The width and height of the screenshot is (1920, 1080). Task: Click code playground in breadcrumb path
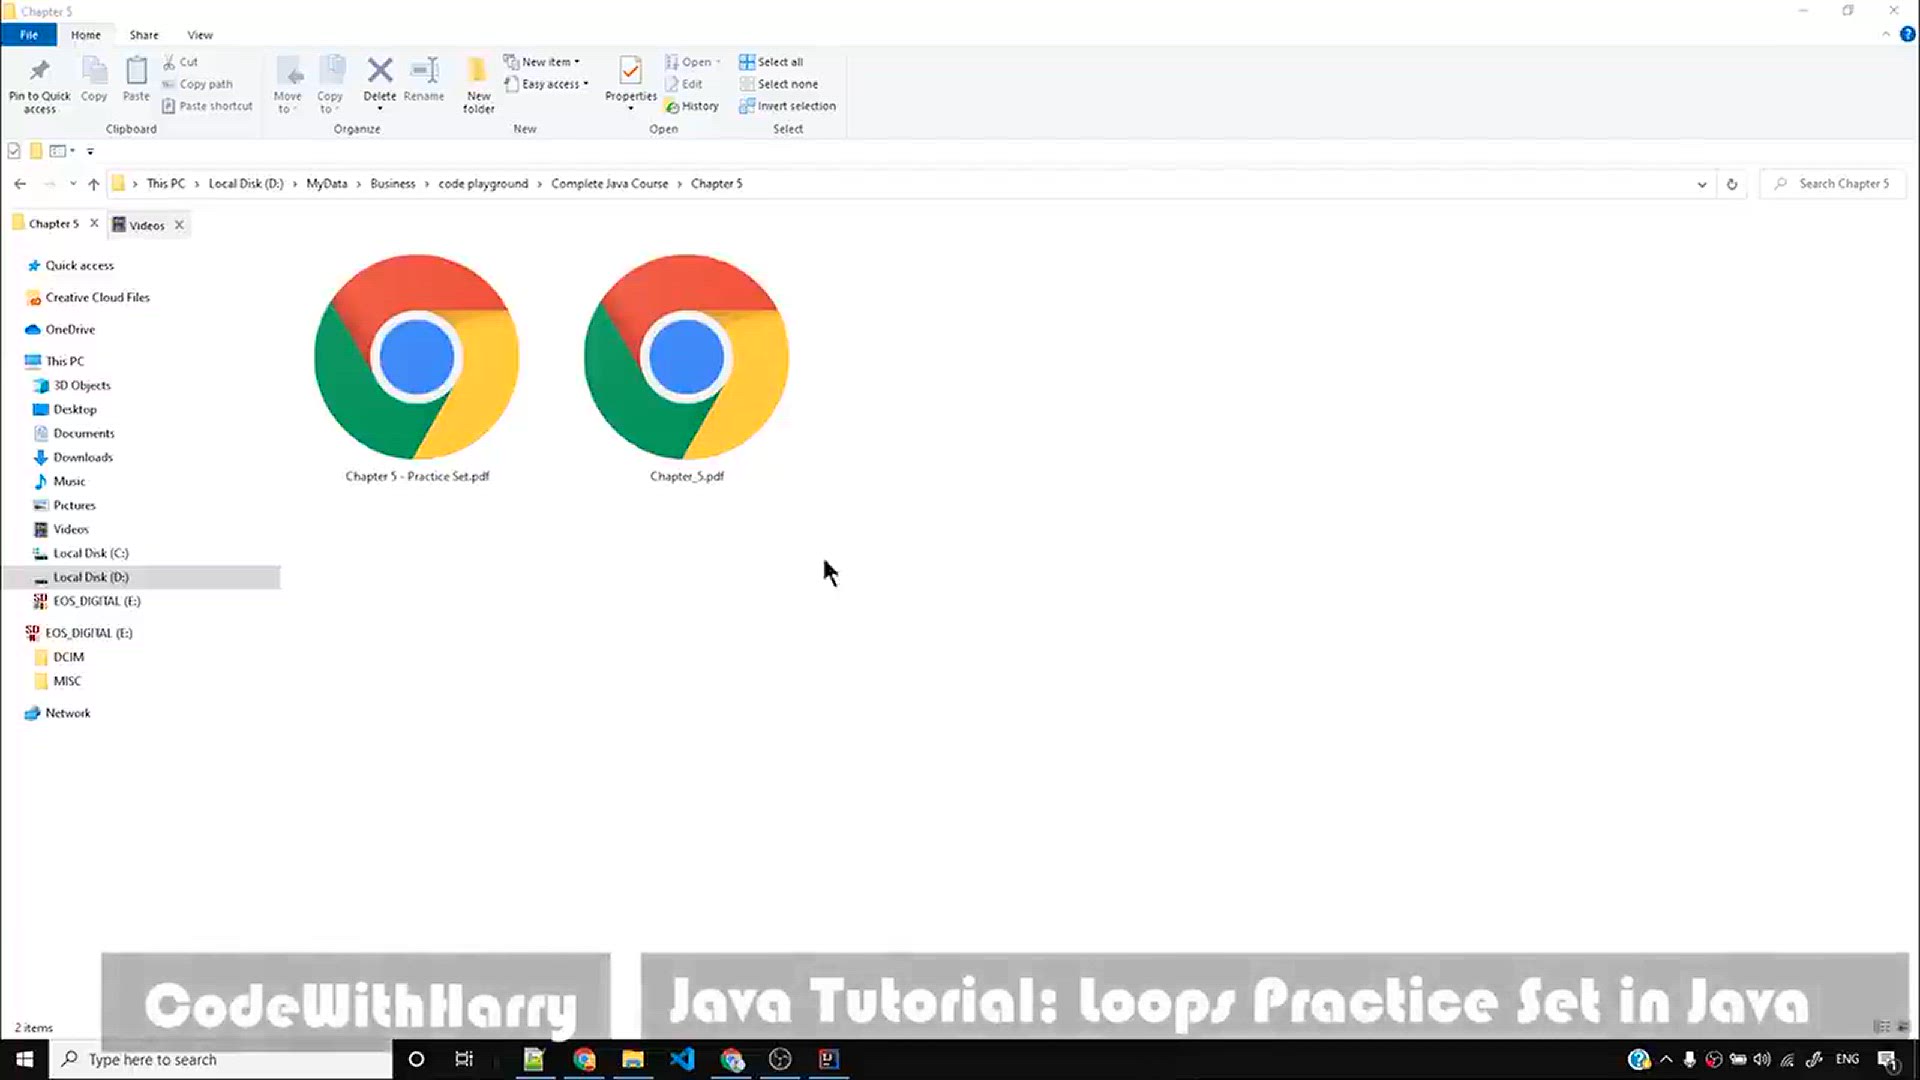click(x=483, y=184)
